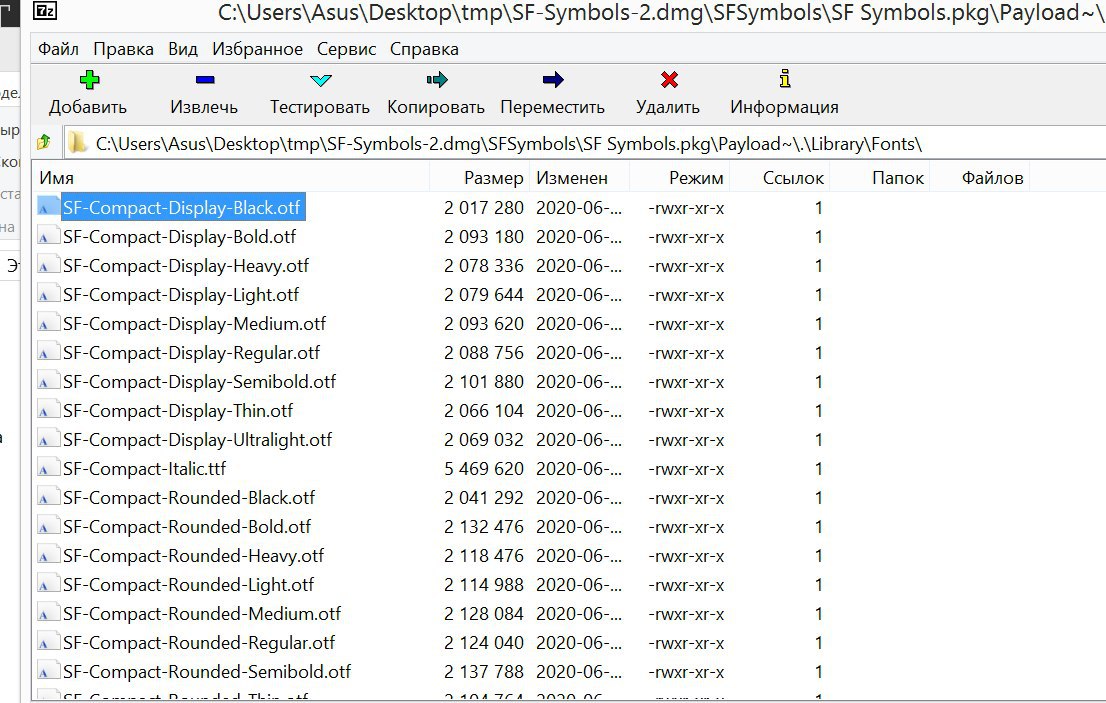Click file icon of SF-Compact-Display-Thin.otf
Image resolution: width=1106 pixels, height=703 pixels.
pyautogui.click(x=47, y=411)
